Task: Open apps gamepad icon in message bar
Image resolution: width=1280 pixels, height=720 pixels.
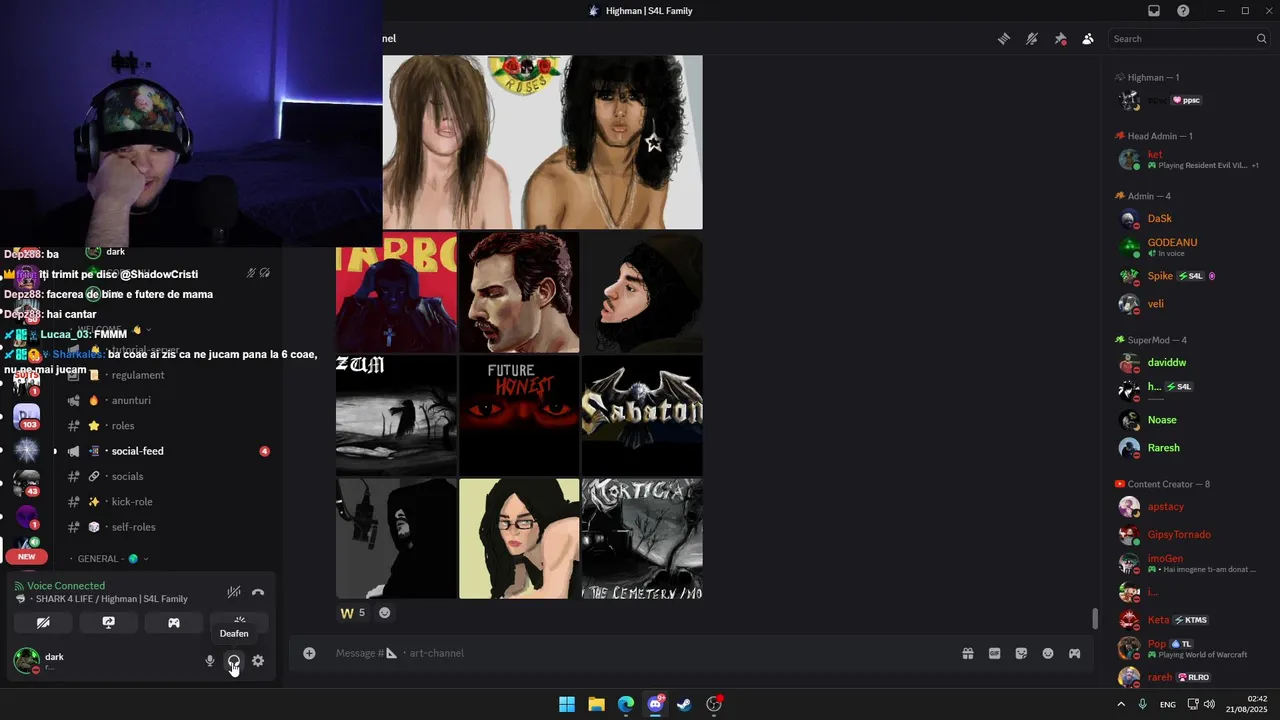Action: (x=1074, y=653)
